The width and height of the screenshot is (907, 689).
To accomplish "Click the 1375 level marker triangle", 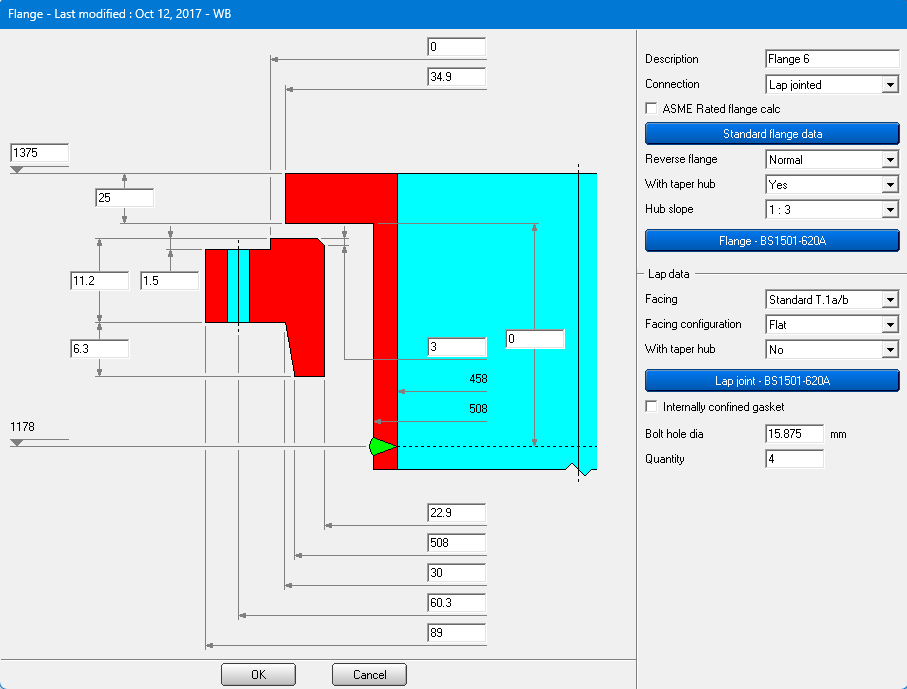I will [17, 170].
